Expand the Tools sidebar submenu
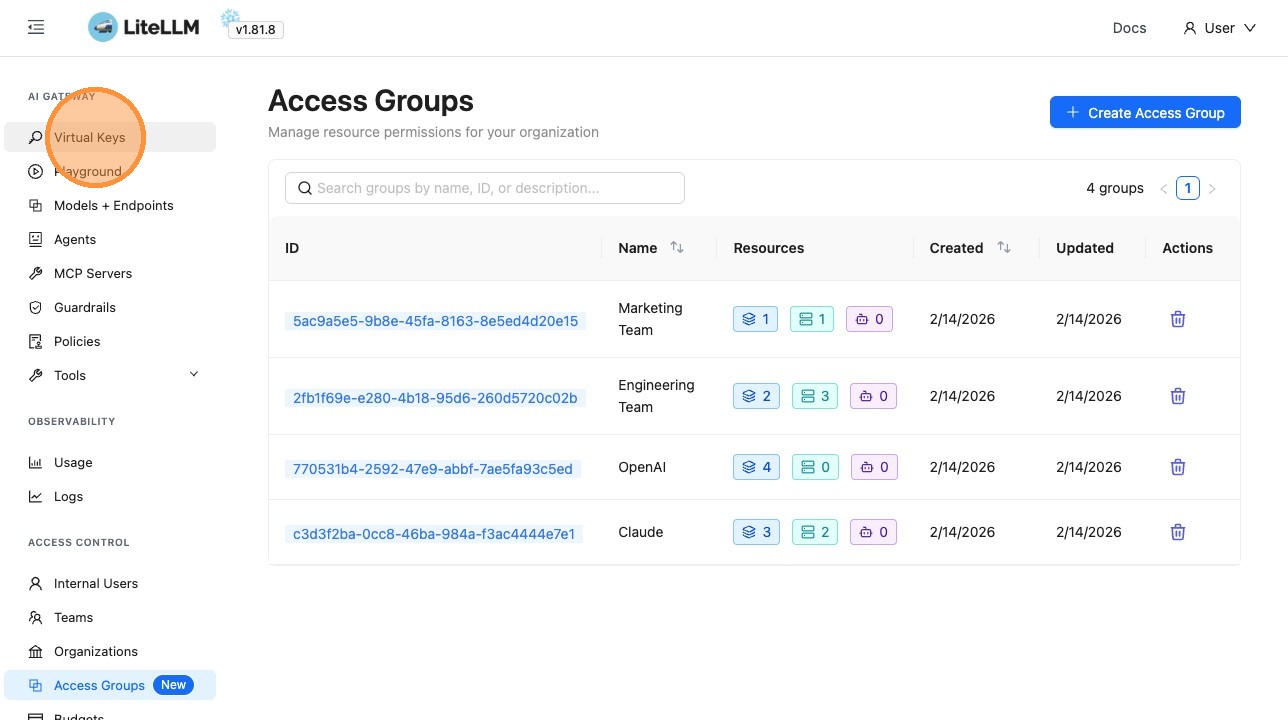Screen dimensions: 1288x720 (x=194, y=375)
